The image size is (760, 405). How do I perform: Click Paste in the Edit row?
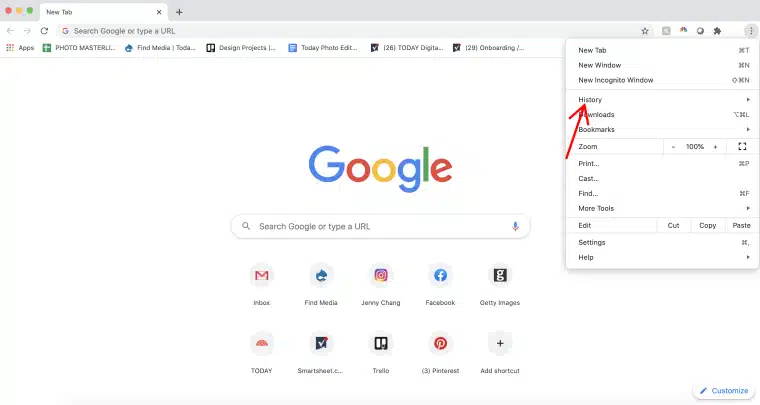point(742,226)
